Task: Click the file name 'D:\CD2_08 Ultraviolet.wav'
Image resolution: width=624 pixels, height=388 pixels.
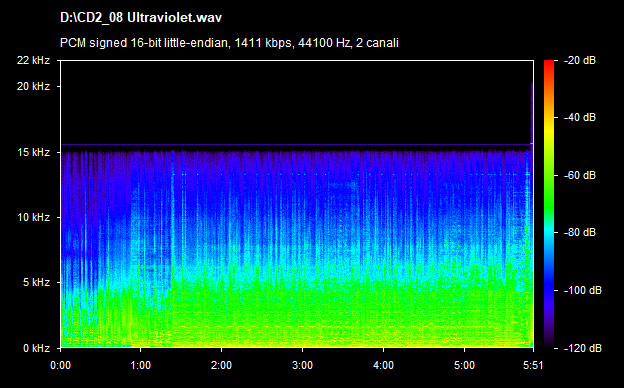Action: (x=141, y=18)
